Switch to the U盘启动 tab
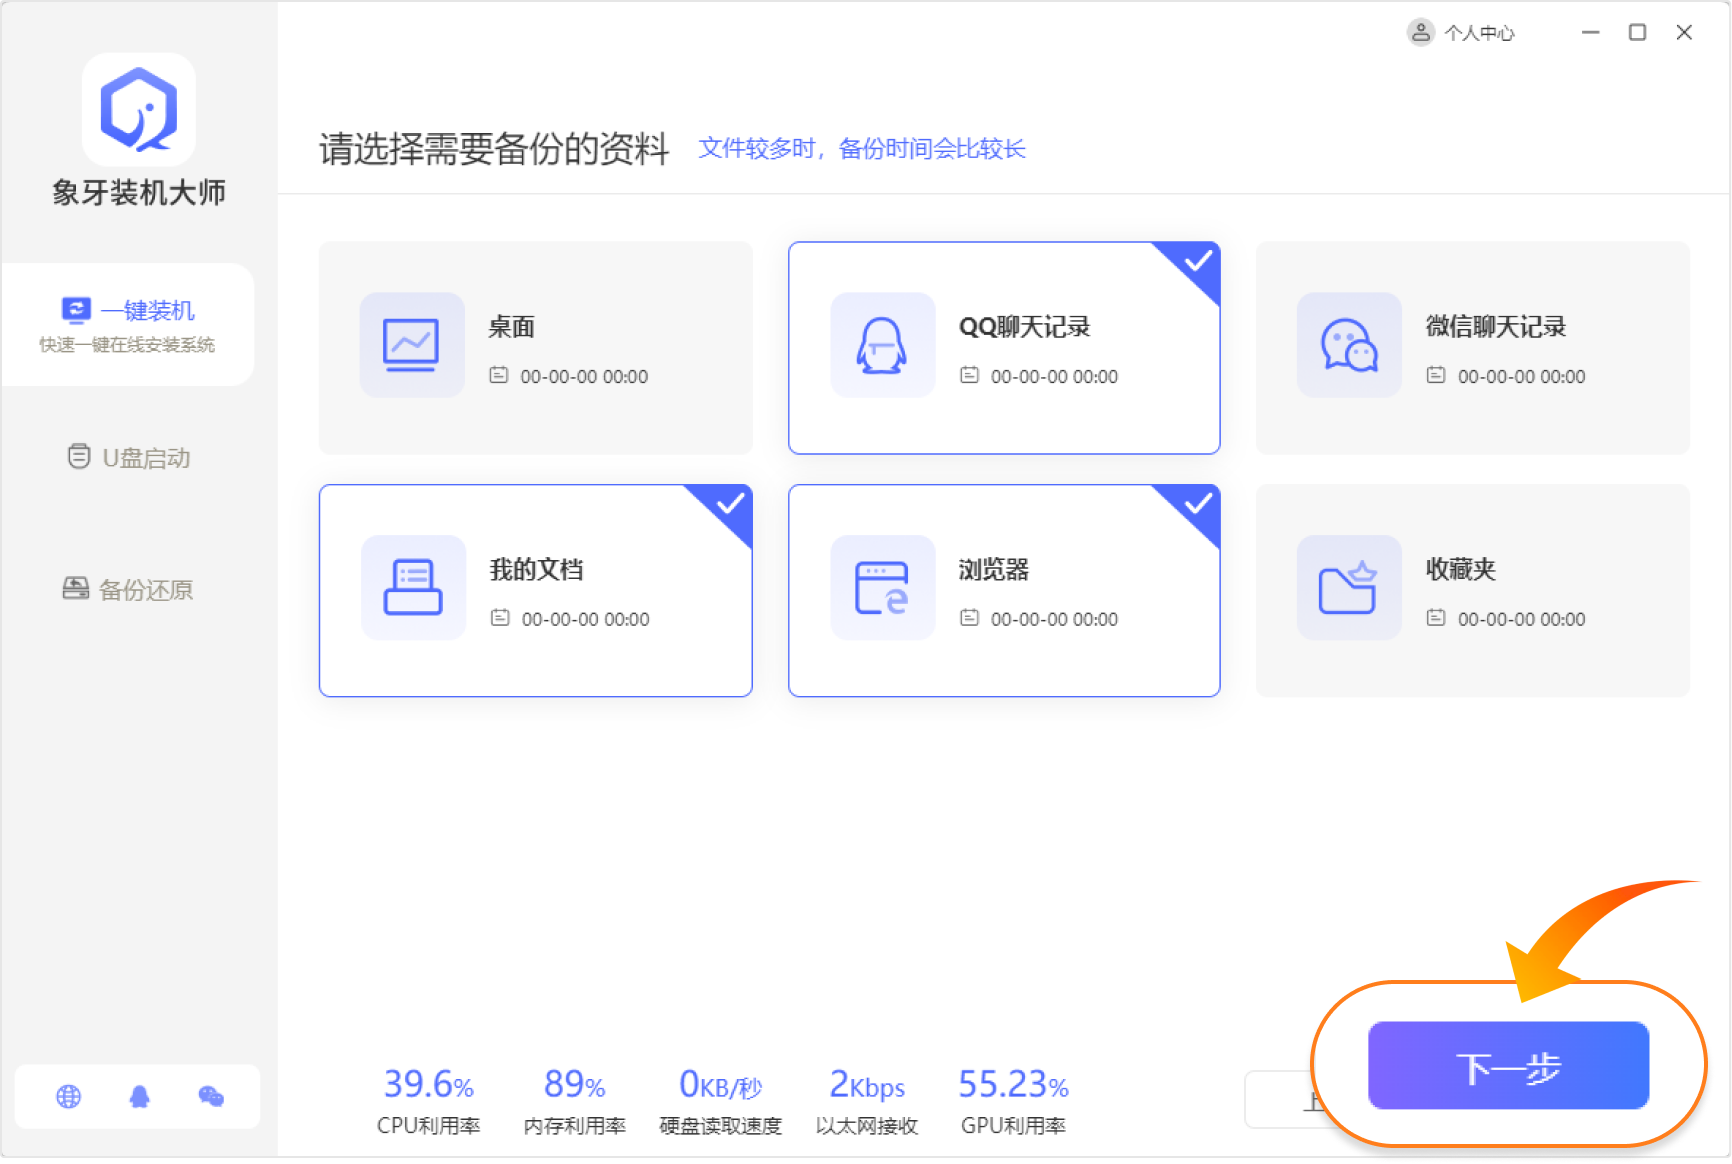 click(x=129, y=458)
